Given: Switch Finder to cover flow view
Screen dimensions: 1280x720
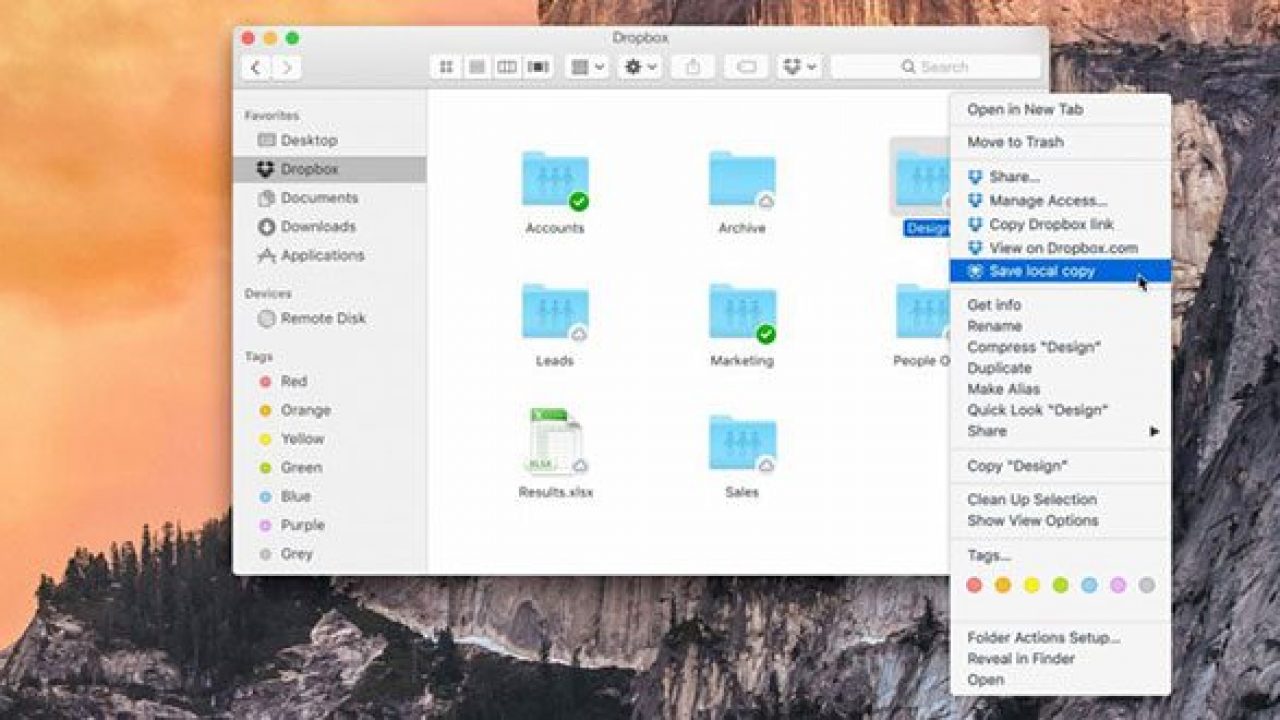Looking at the screenshot, I should click(538, 67).
